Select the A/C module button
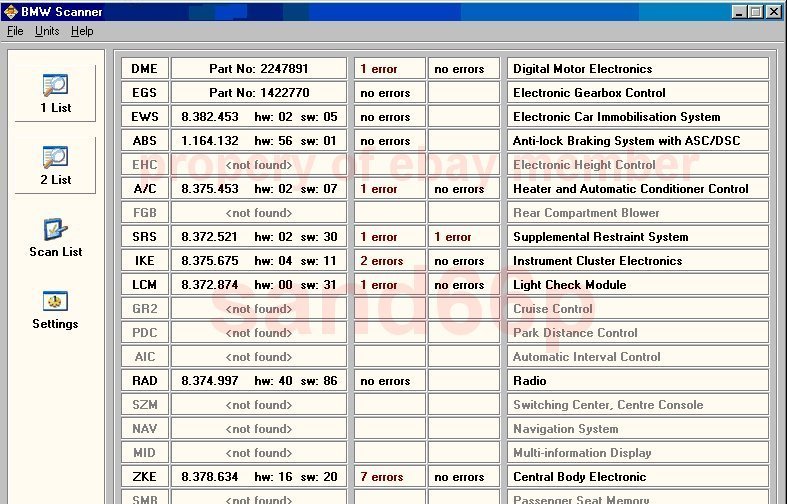The image size is (787, 504). [145, 189]
